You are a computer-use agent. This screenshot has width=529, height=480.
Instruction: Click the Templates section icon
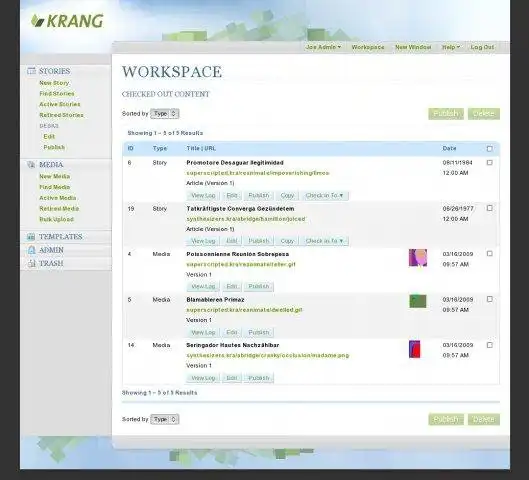(x=31, y=237)
